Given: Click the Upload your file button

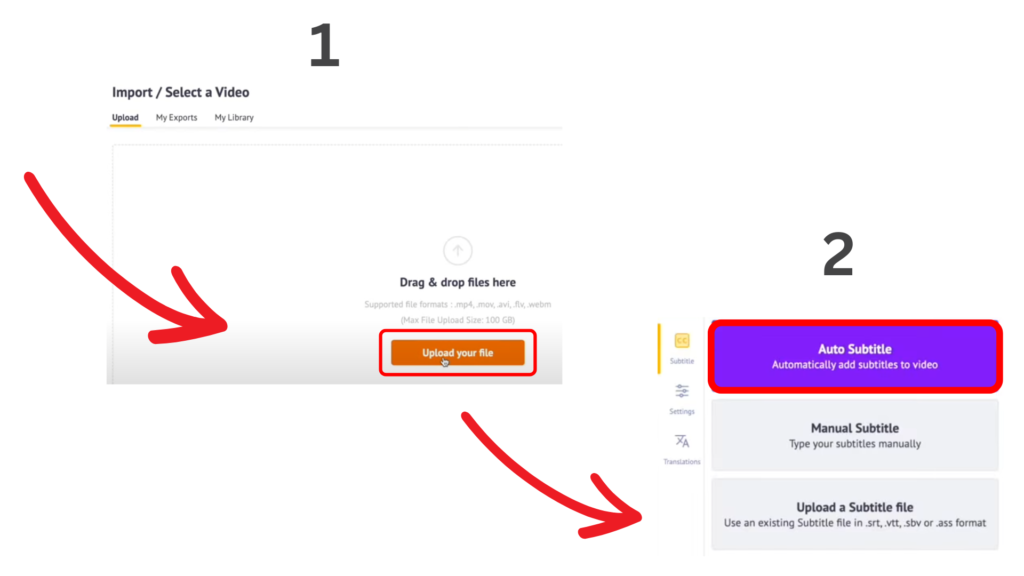Looking at the screenshot, I should [457, 352].
